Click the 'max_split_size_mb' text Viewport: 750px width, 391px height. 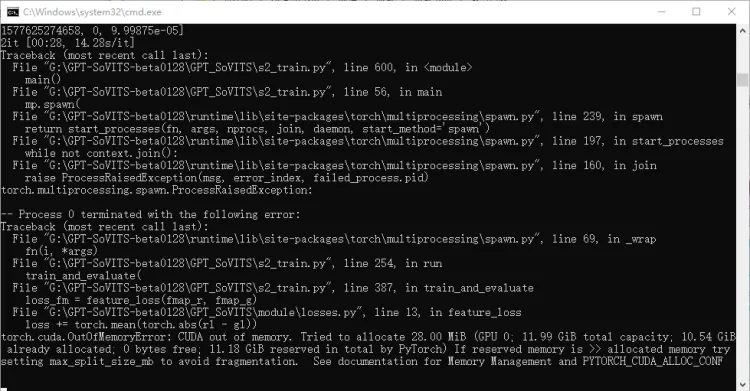101,361
